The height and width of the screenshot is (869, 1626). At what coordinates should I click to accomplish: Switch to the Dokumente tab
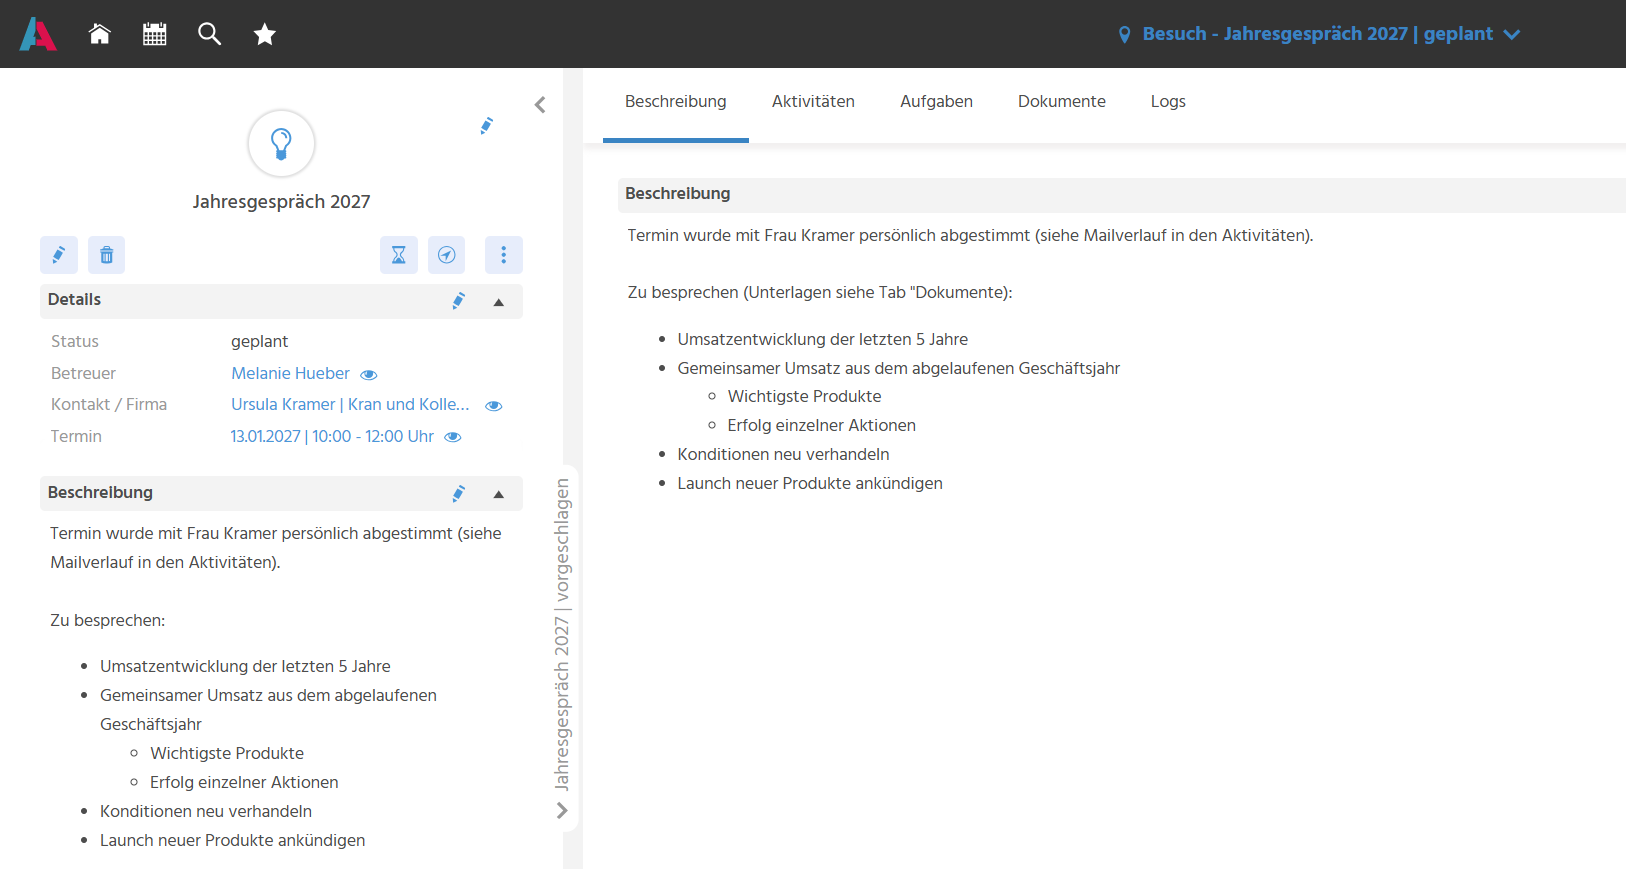(1061, 102)
